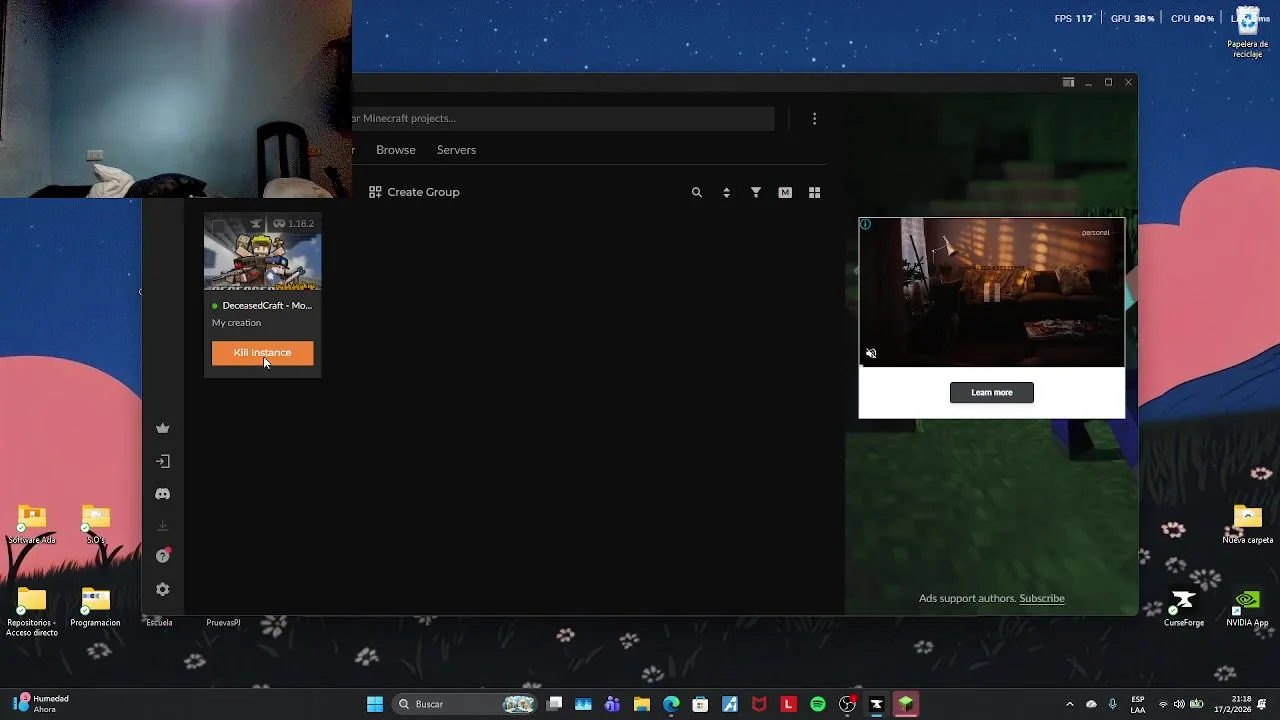Kill the DeceasedCraft instance
Screen dimensions: 1280x720
click(262, 353)
